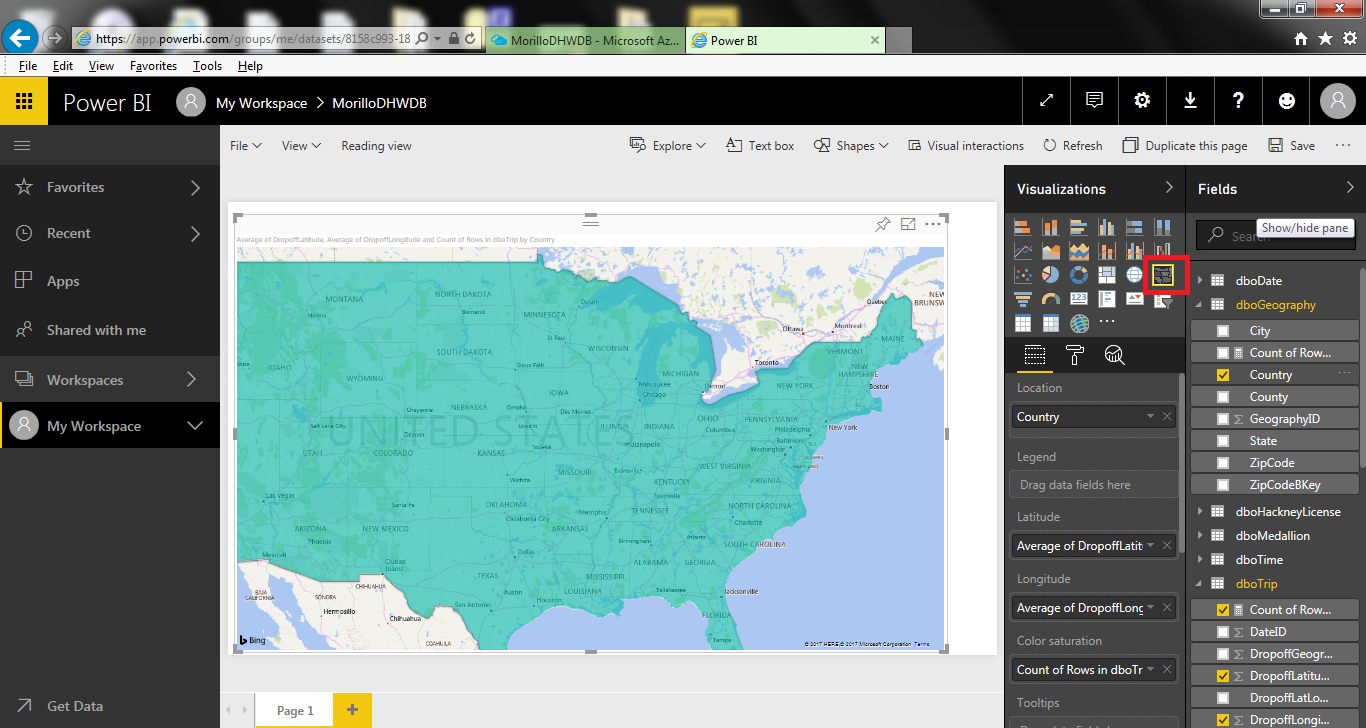Select the globe Map visualization
This screenshot has width=1366, height=728.
coord(1135,275)
